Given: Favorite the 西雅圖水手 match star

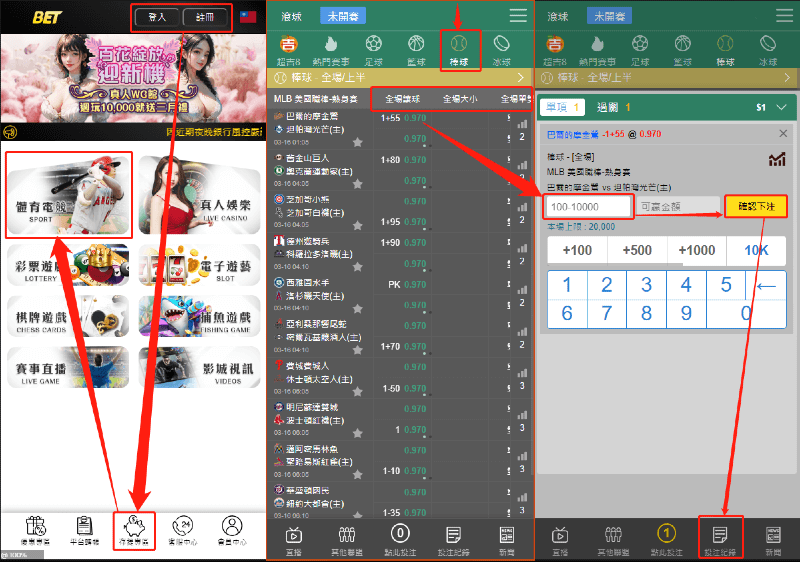Looking at the screenshot, I should [358, 309].
